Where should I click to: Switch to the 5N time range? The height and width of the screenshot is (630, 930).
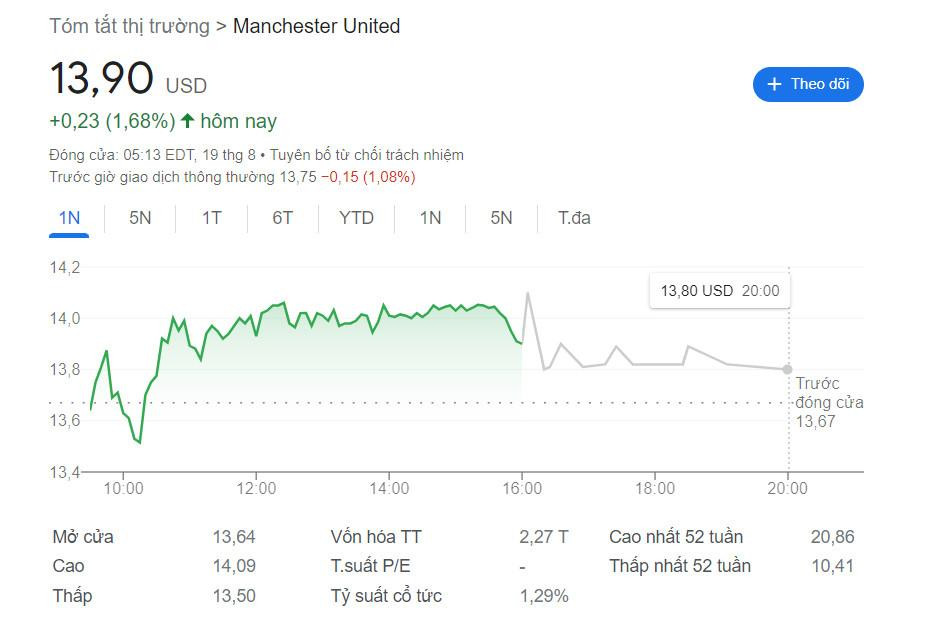pos(138,217)
